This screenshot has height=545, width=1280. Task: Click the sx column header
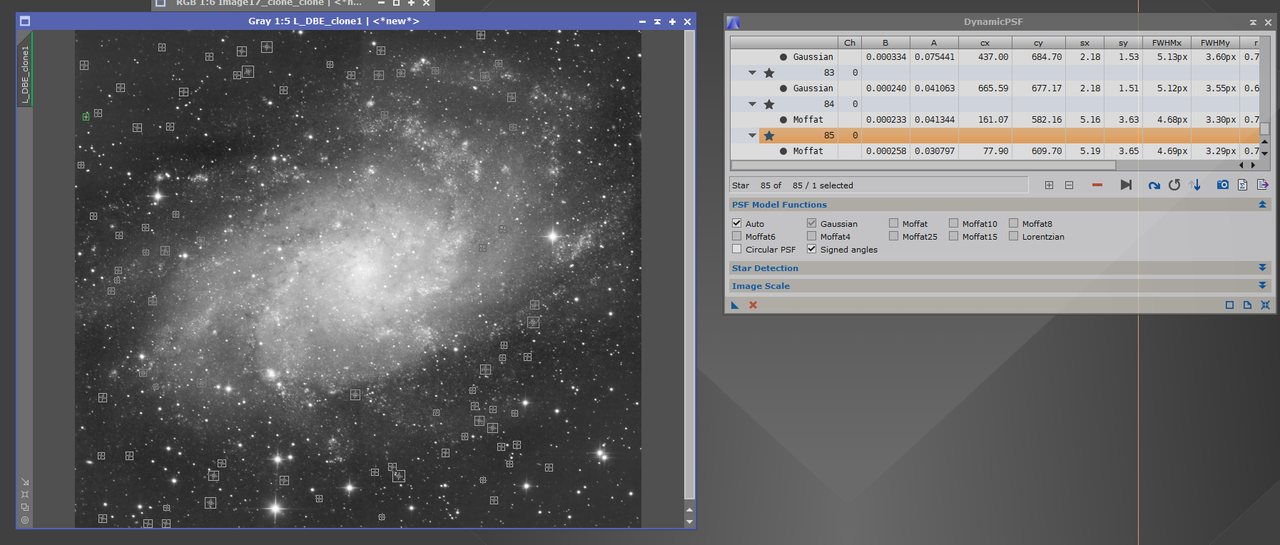[x=1085, y=43]
